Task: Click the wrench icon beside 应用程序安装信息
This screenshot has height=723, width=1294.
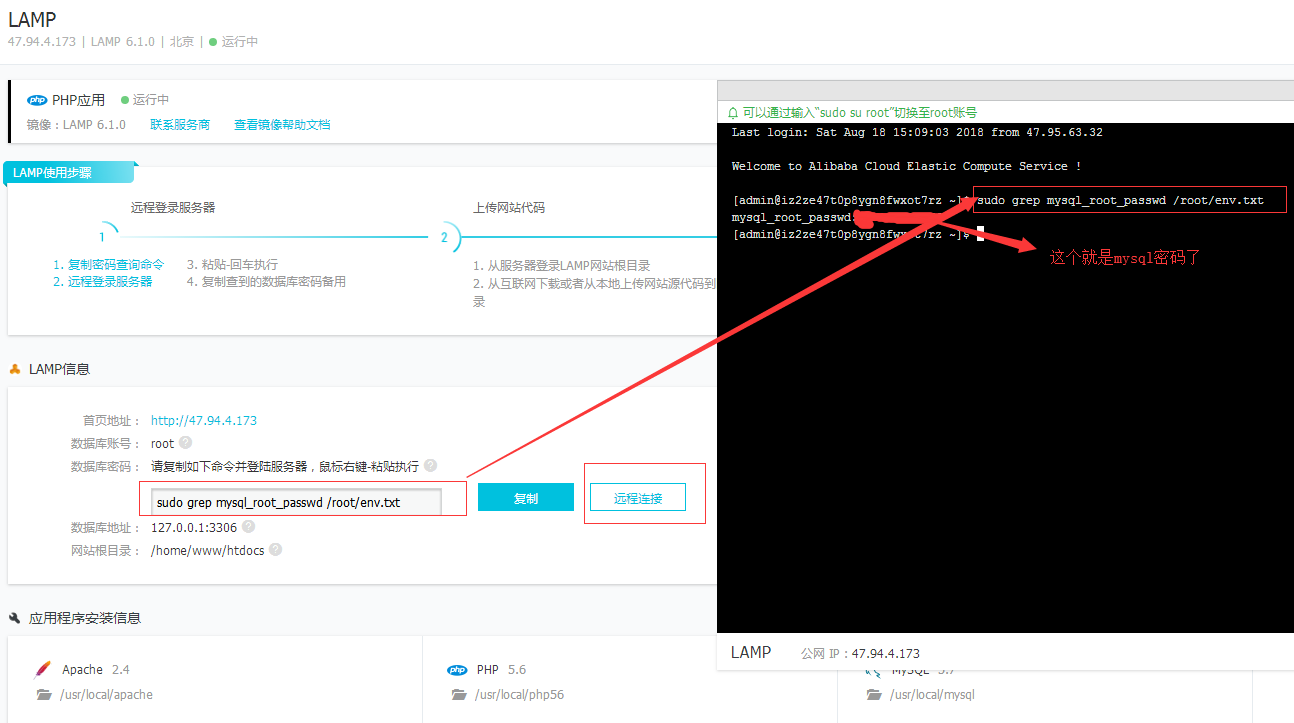Action: click(x=15, y=618)
